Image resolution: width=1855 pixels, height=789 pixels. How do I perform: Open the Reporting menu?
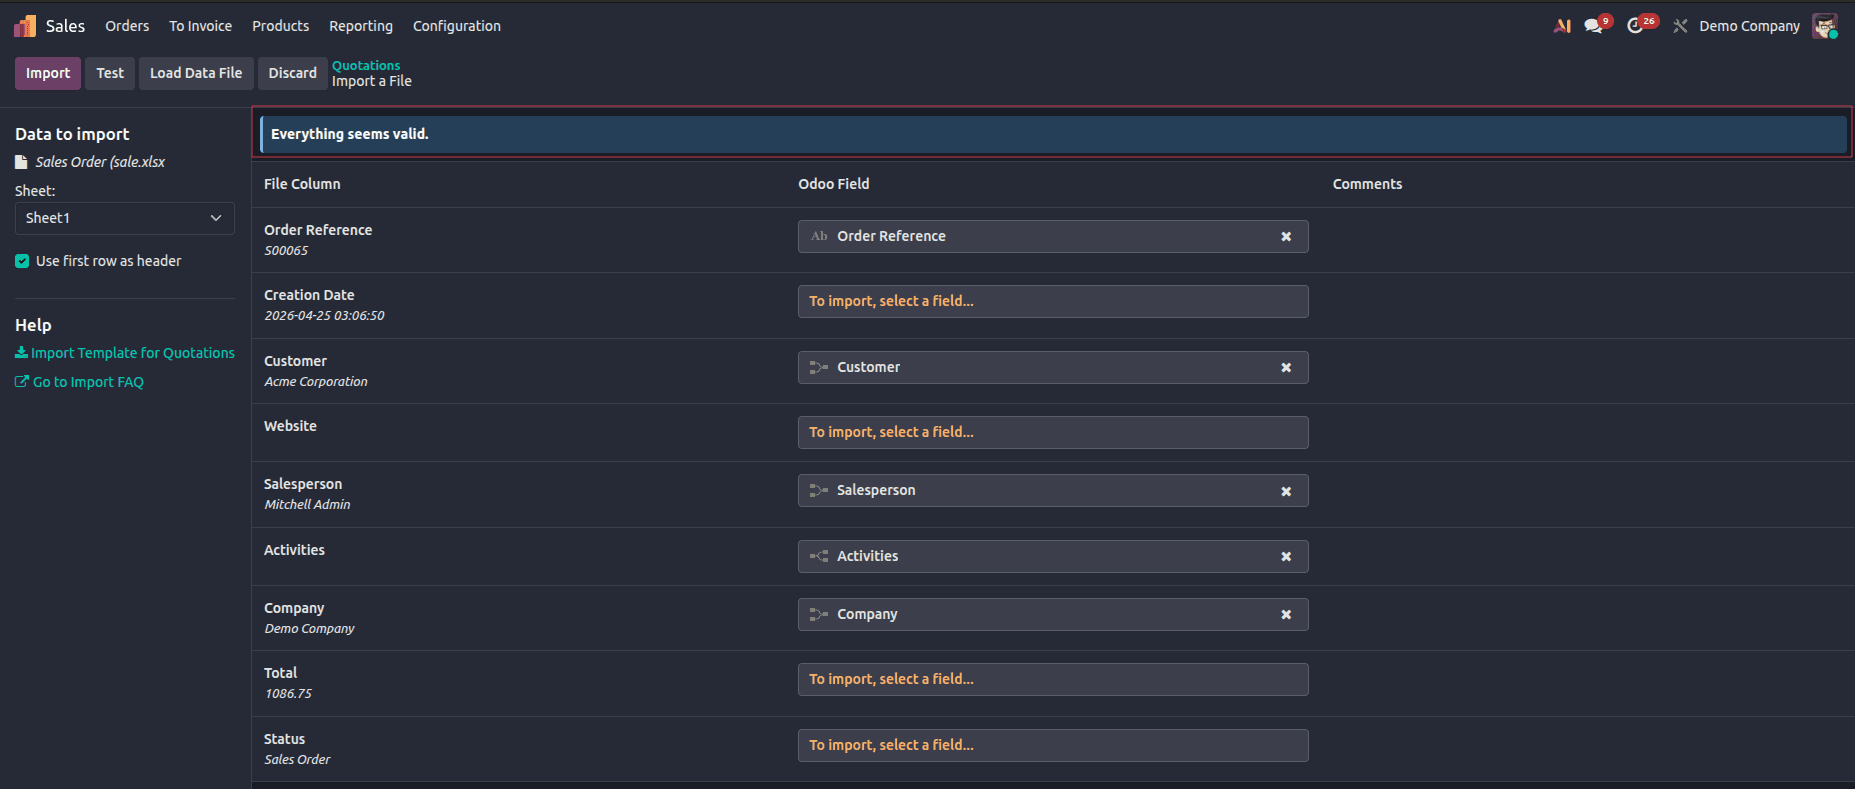point(361,26)
